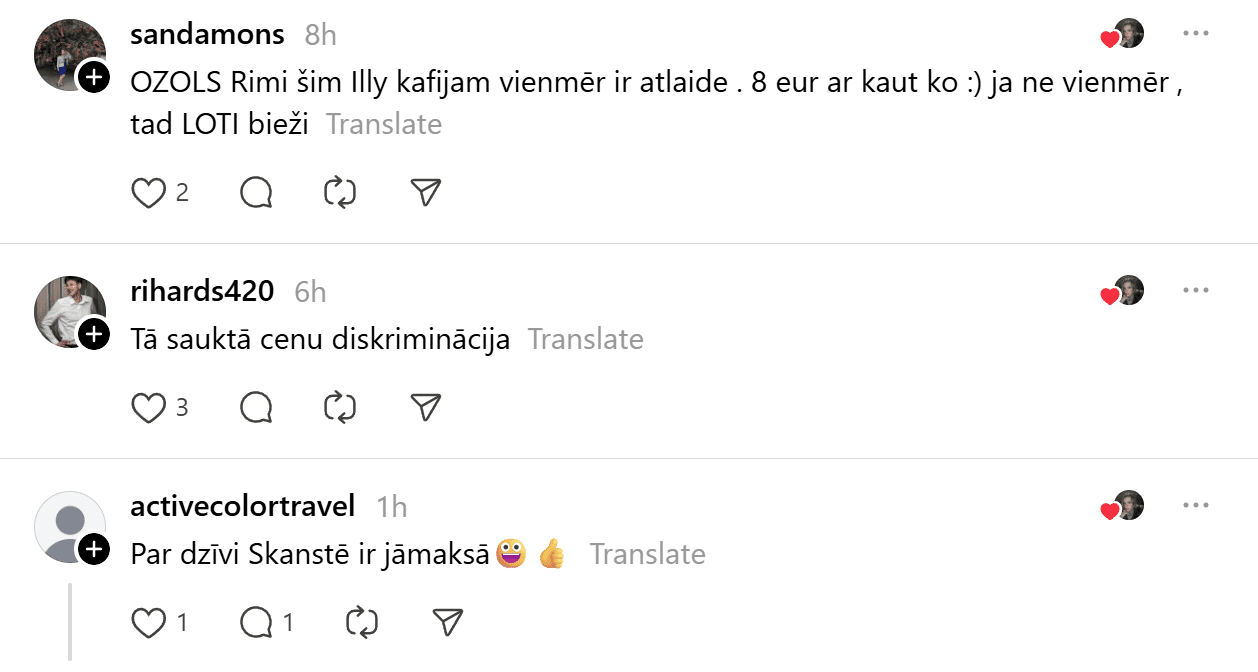Open more options for activecolortravel comment
The image size is (1258, 672).
1196,505
